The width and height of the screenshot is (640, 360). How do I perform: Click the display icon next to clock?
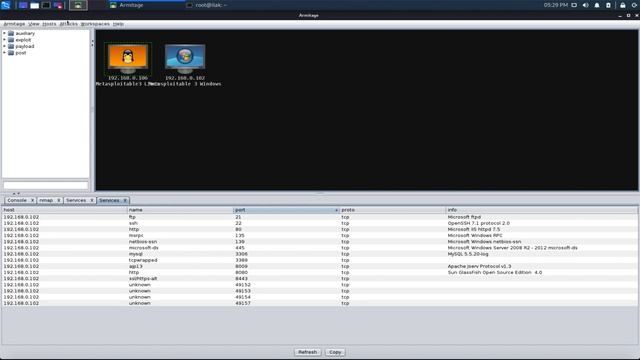click(574, 5)
